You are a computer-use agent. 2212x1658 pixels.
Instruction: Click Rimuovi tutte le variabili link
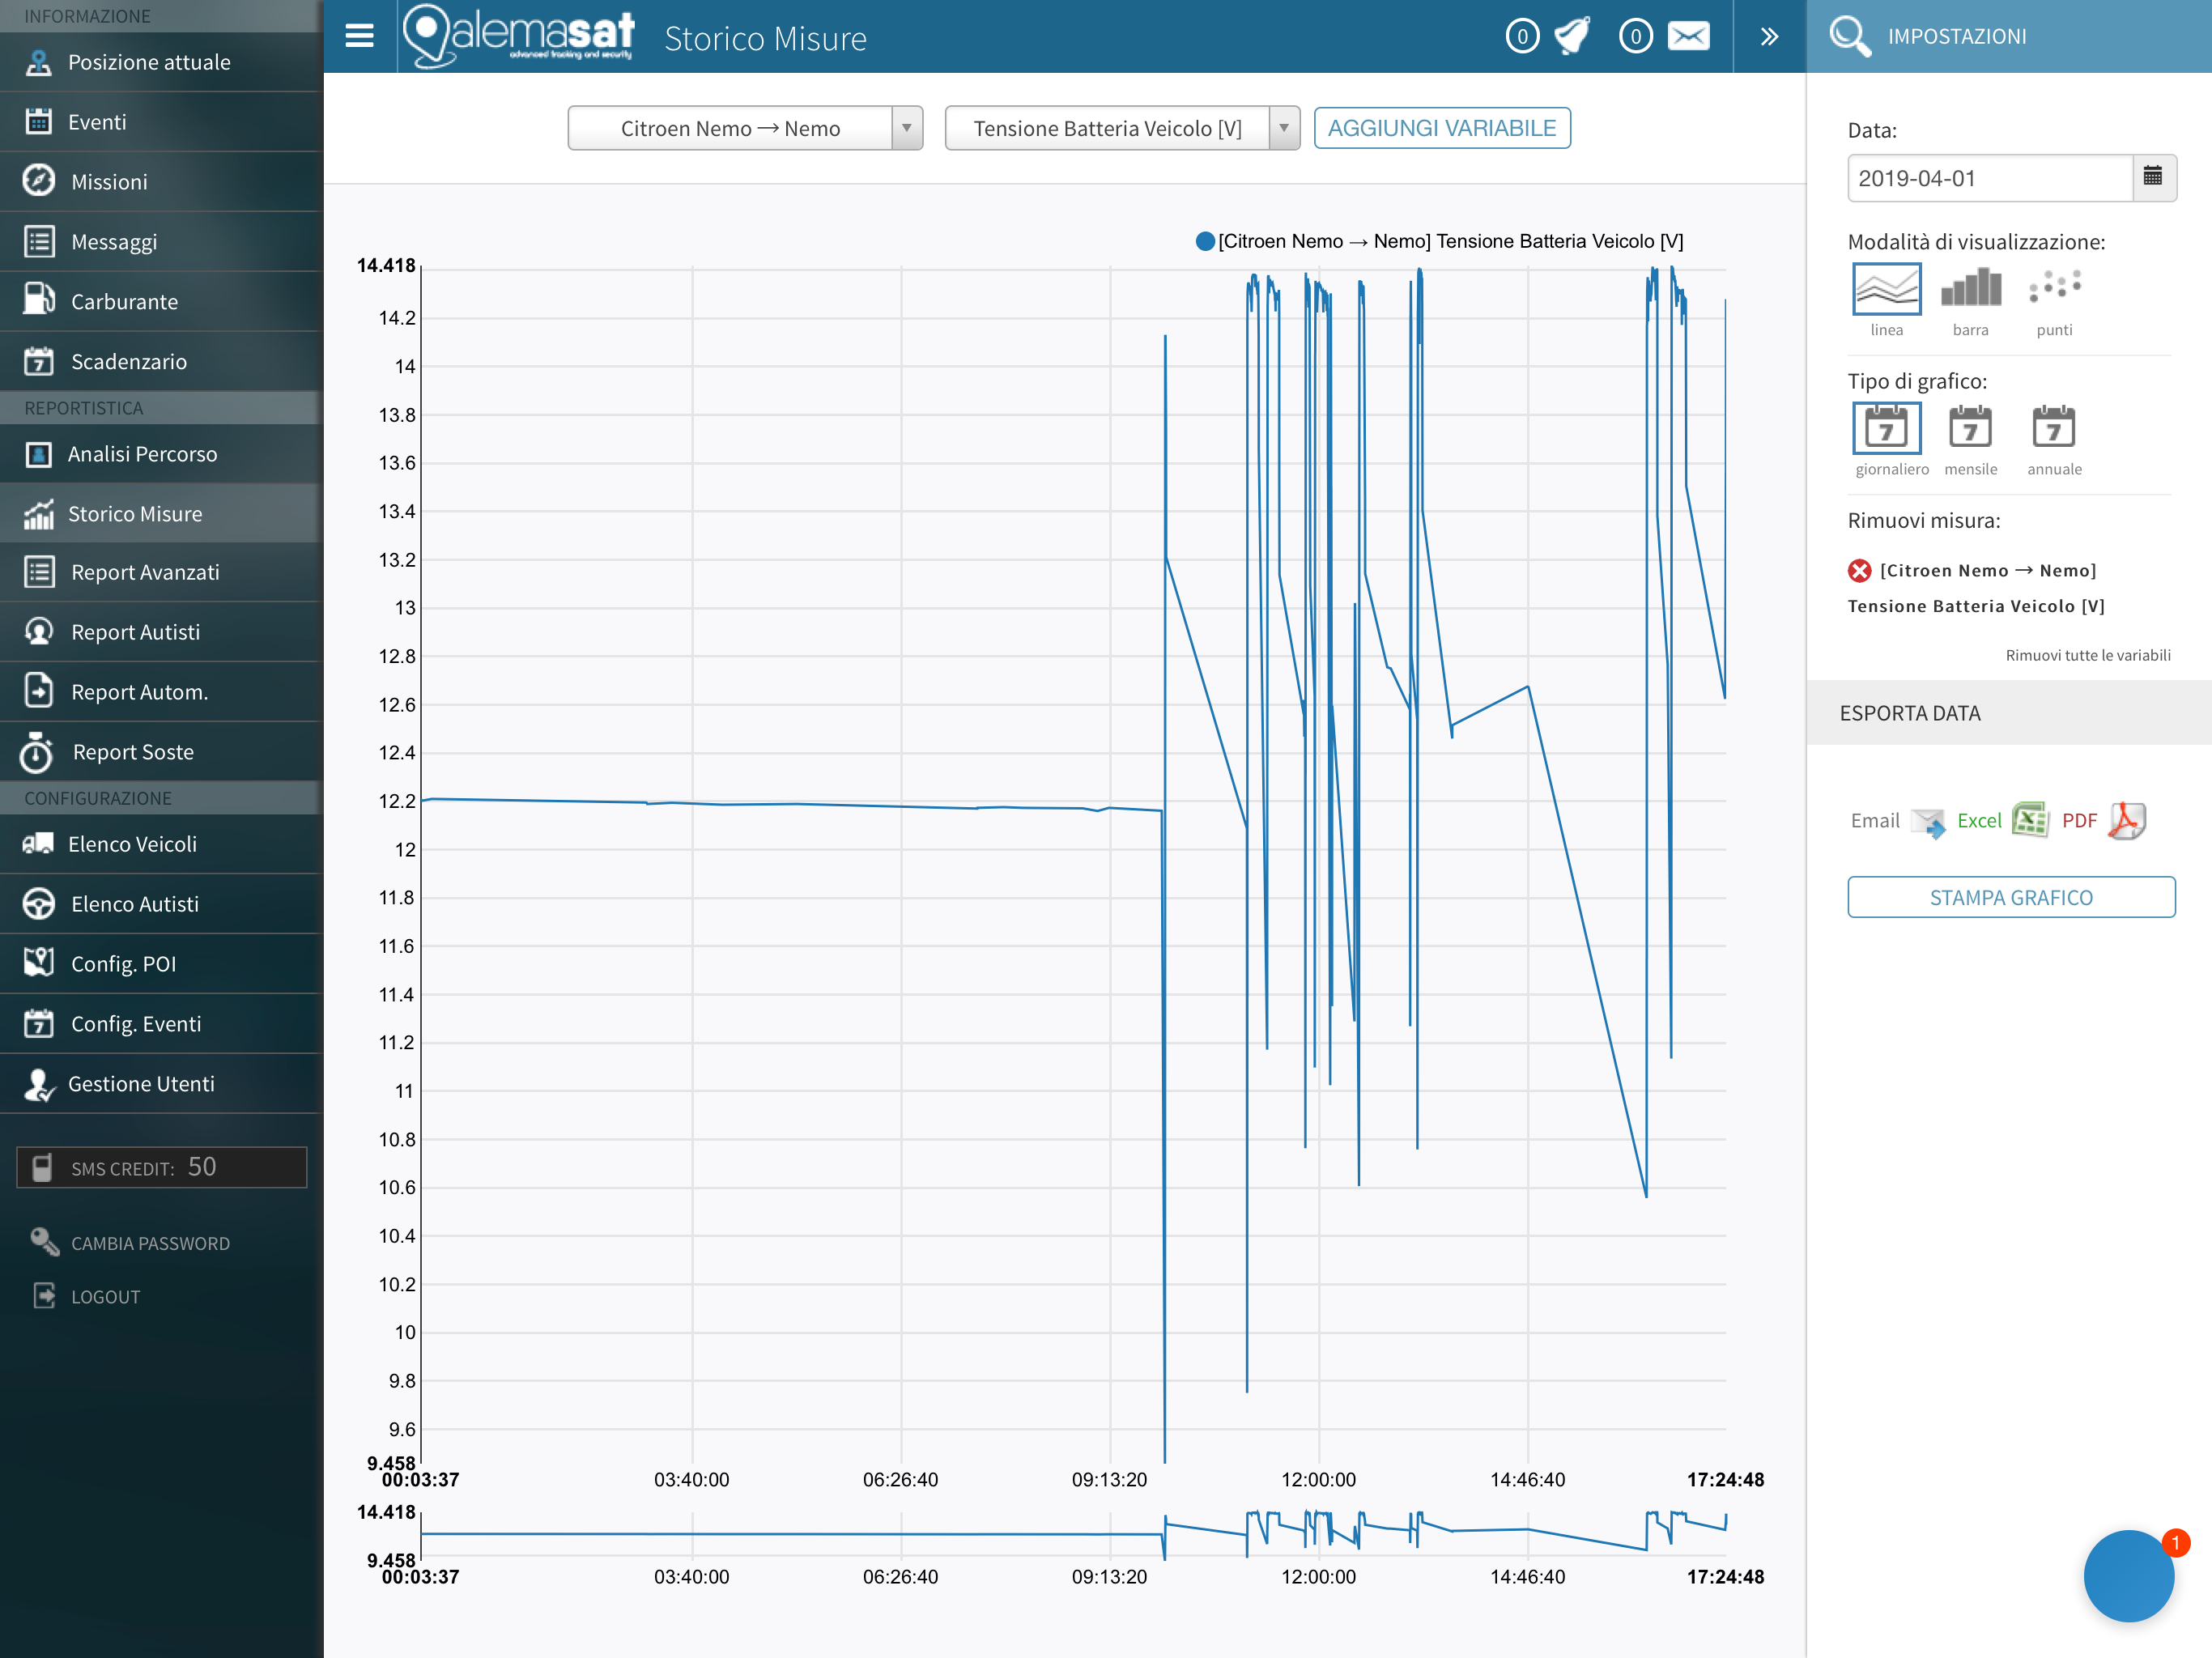[2087, 655]
